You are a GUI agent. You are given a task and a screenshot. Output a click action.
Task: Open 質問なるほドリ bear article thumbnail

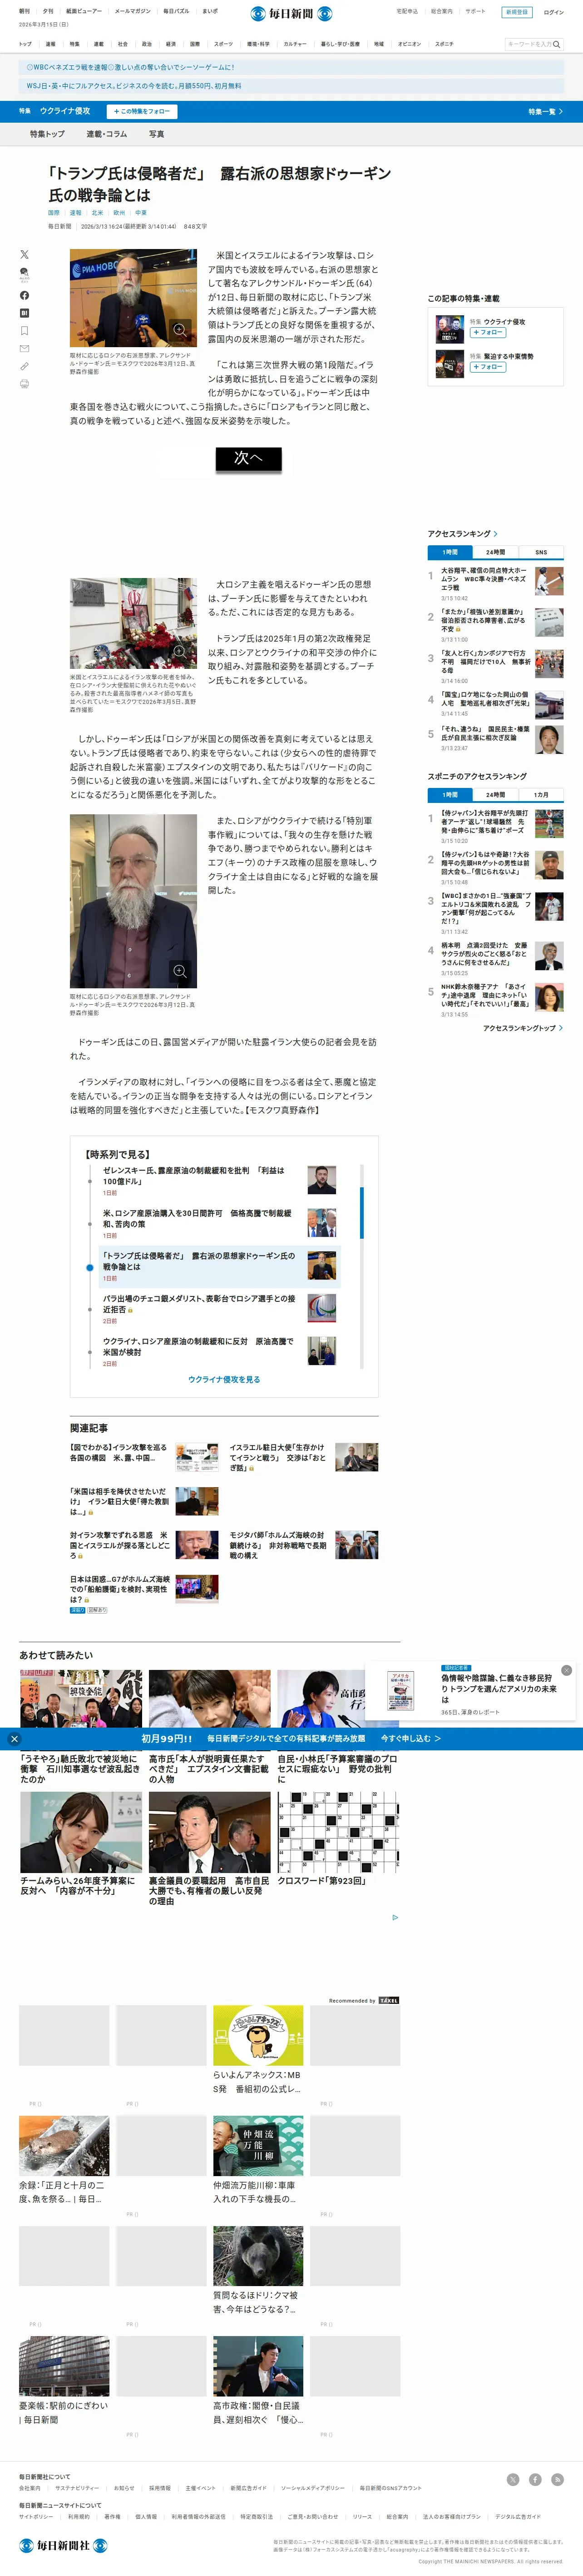point(258,2256)
